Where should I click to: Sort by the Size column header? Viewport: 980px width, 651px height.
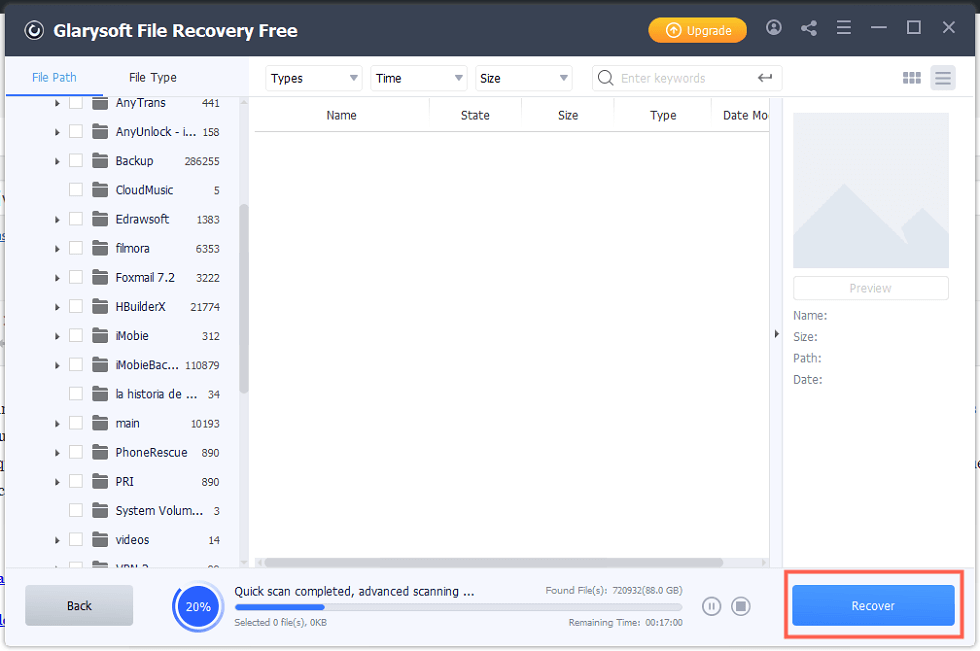tap(568, 115)
